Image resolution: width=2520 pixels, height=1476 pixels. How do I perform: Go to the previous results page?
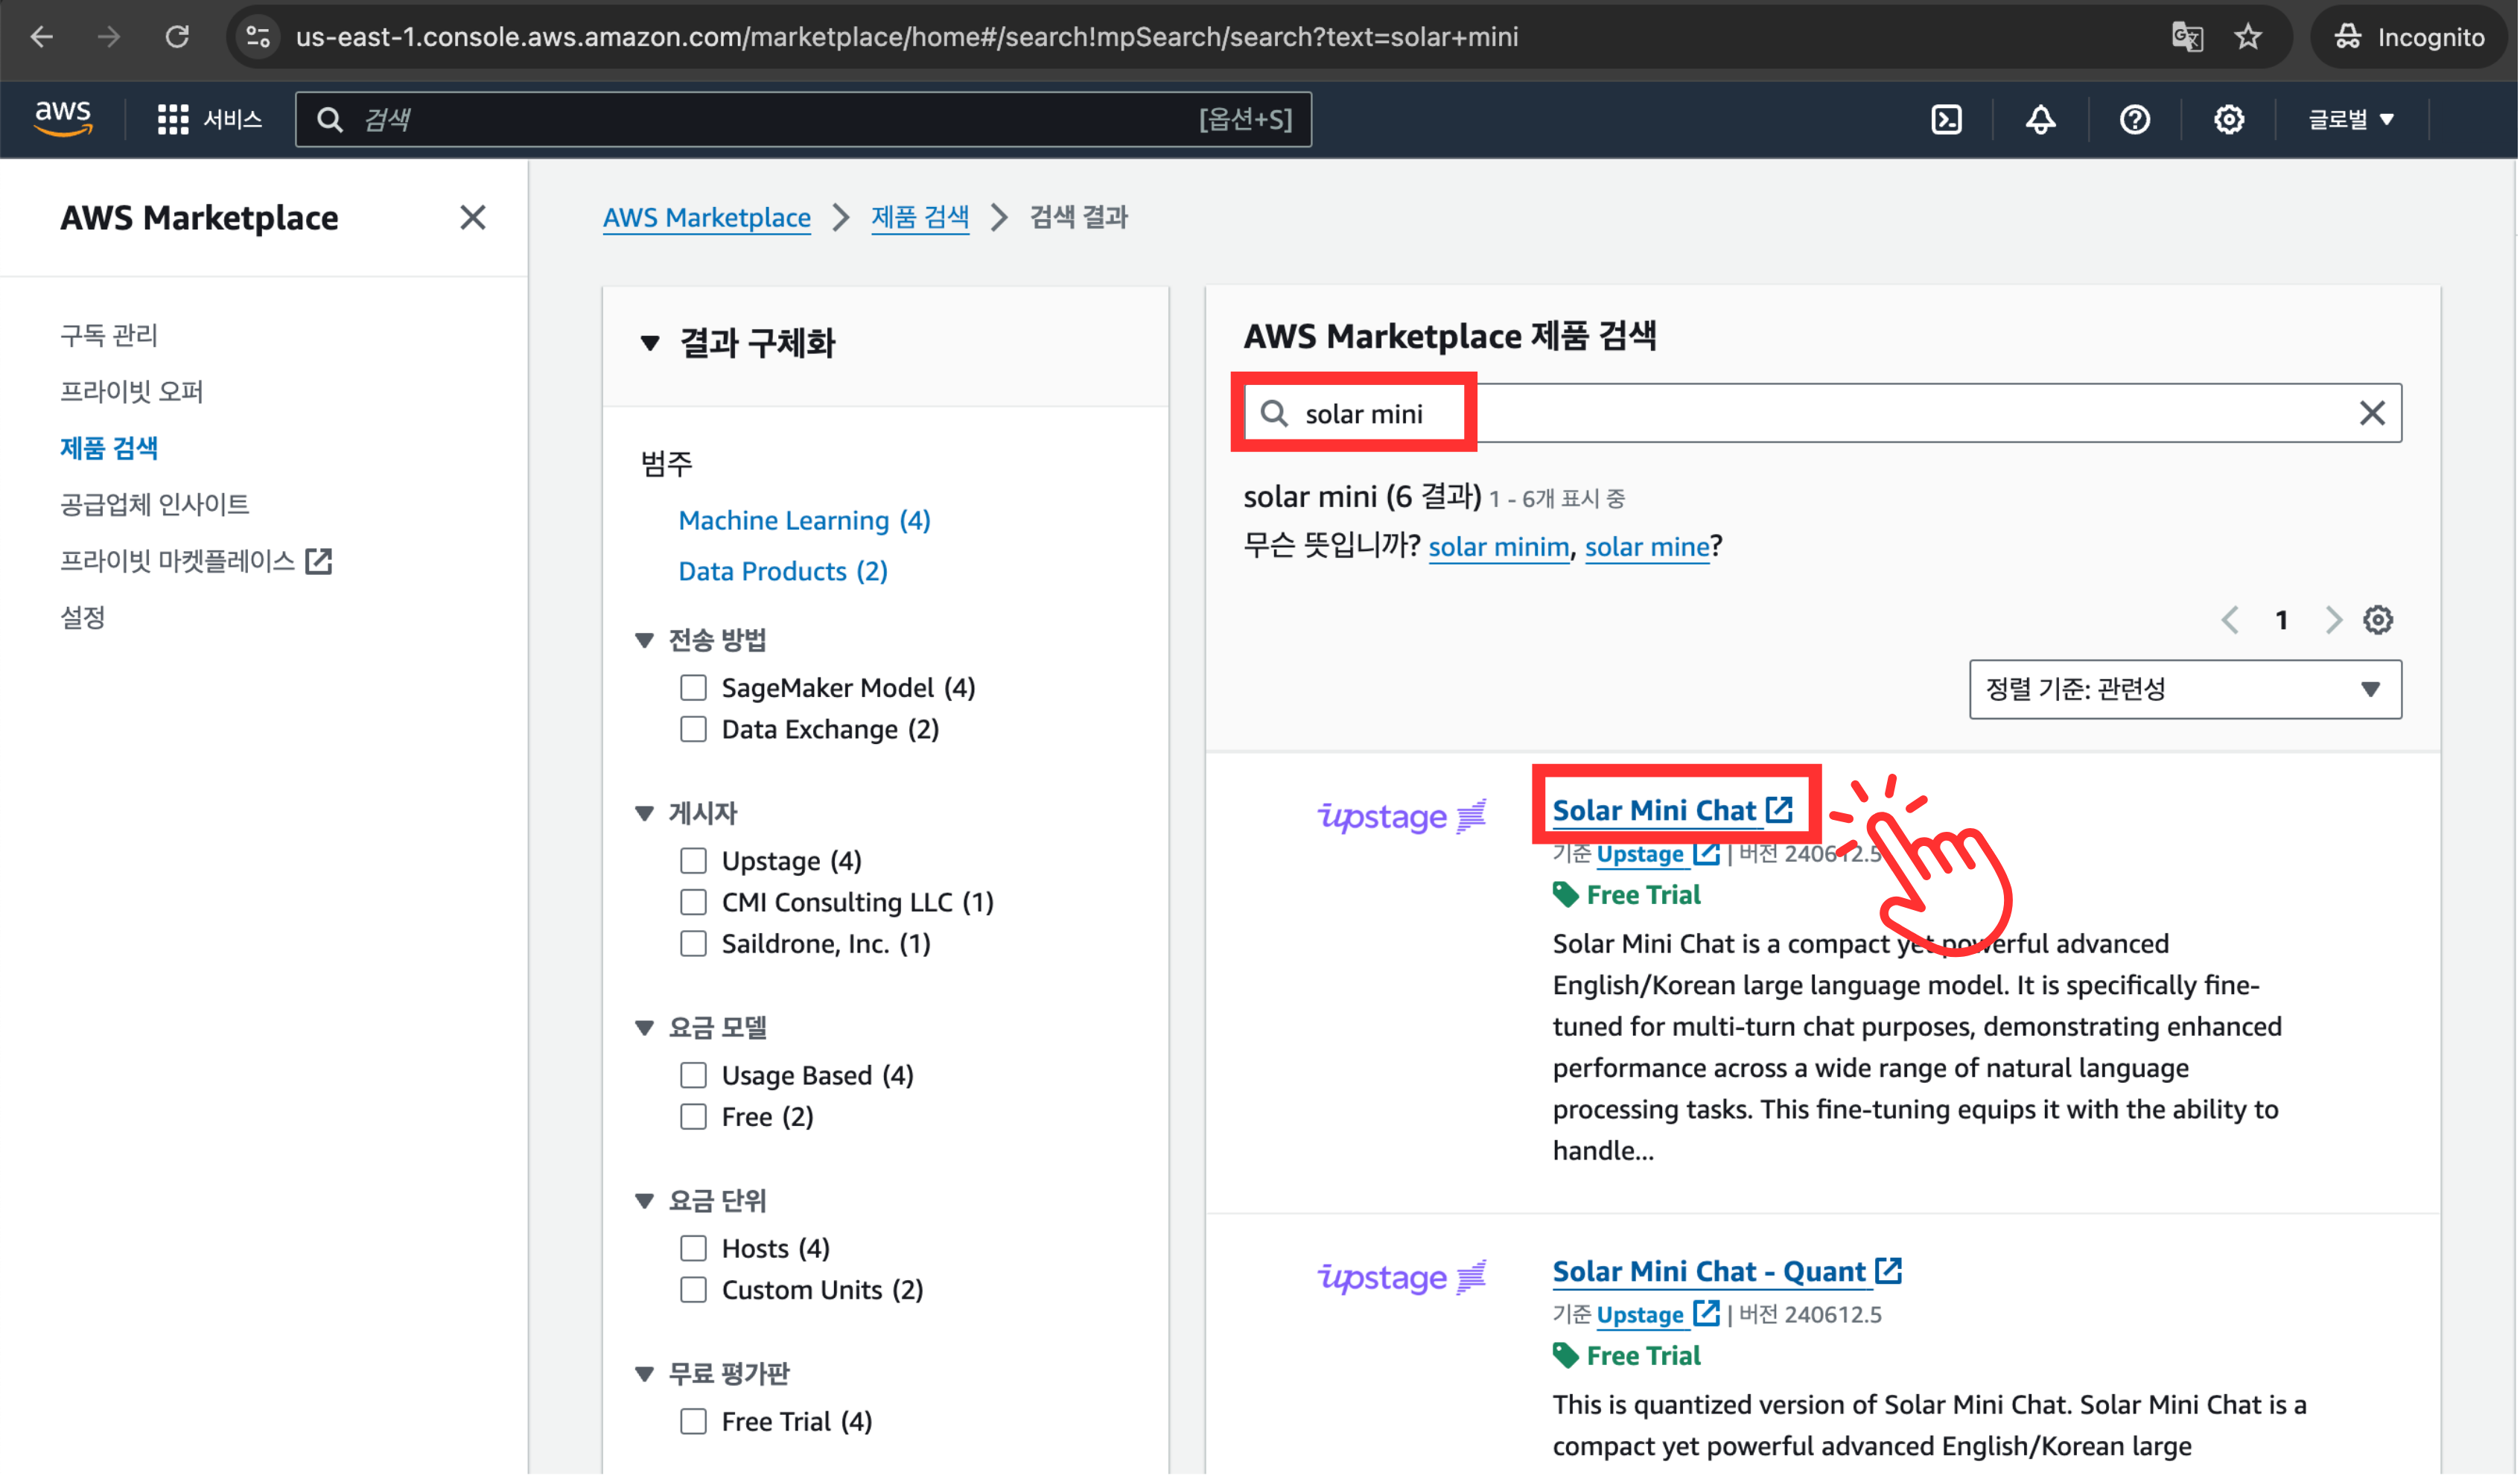(2230, 620)
